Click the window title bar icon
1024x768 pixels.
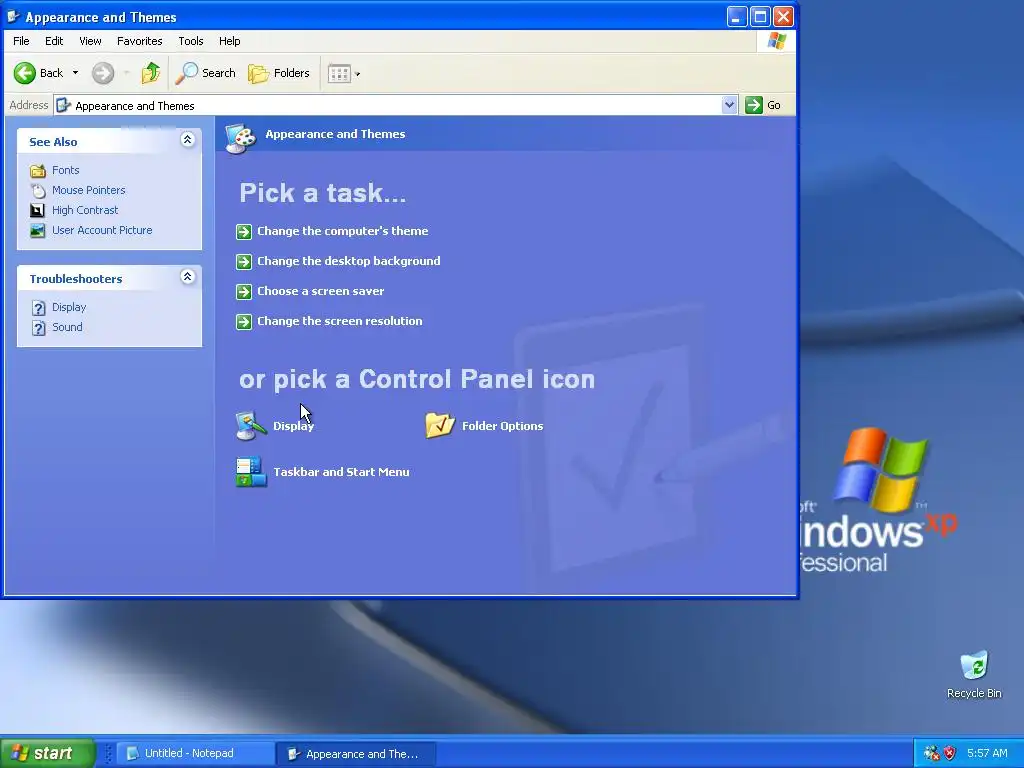[13, 17]
